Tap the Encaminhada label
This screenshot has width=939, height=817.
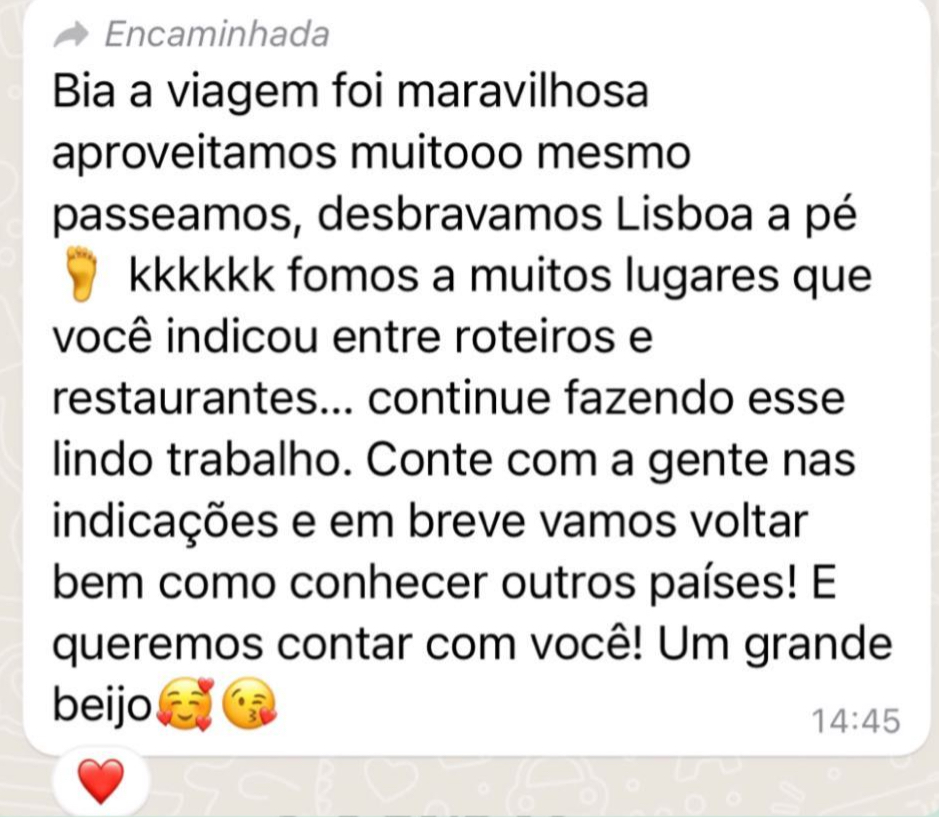click(217, 34)
